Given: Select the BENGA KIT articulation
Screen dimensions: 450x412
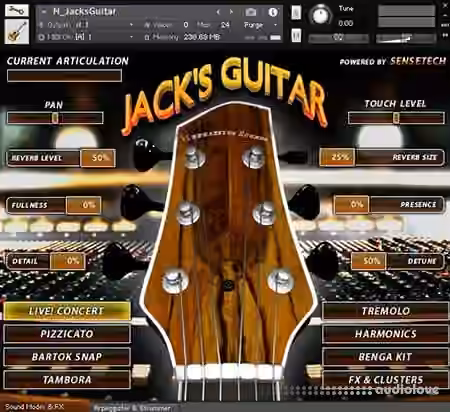Looking at the screenshot, I should (385, 357).
